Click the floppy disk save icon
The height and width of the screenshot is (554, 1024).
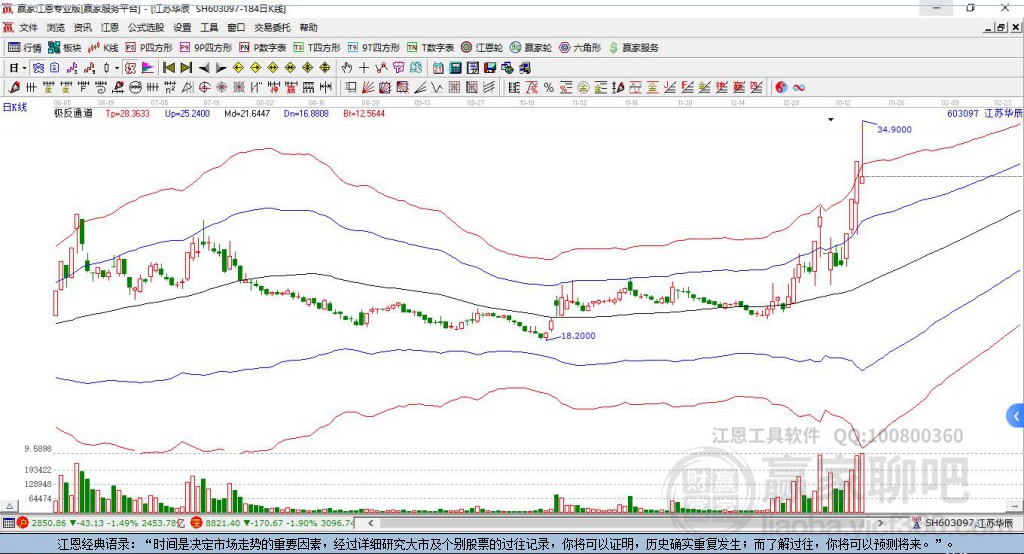click(490, 68)
